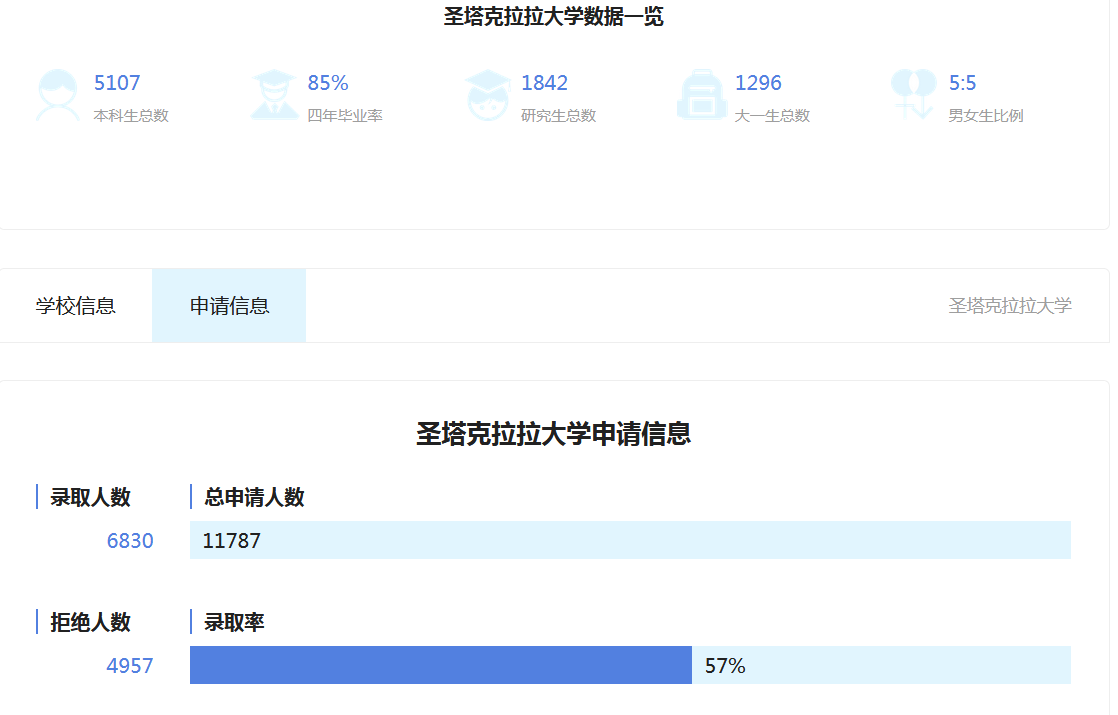The height and width of the screenshot is (715, 1118).
Task: Click the 圣塔克拉拉大学数据一览 title
Action: coord(554,16)
